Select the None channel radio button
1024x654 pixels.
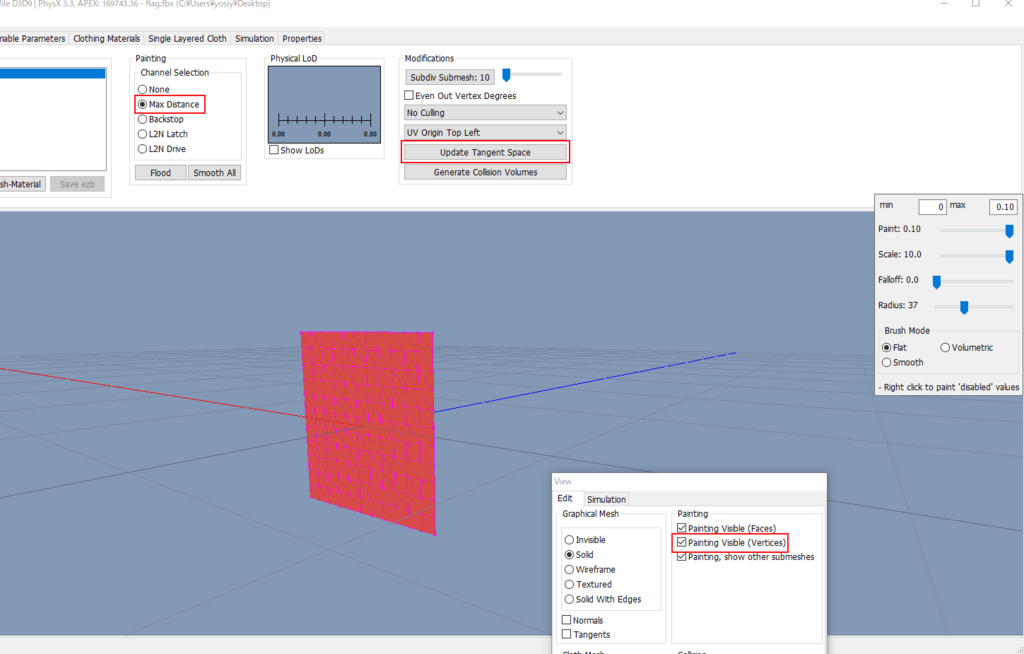click(x=142, y=90)
